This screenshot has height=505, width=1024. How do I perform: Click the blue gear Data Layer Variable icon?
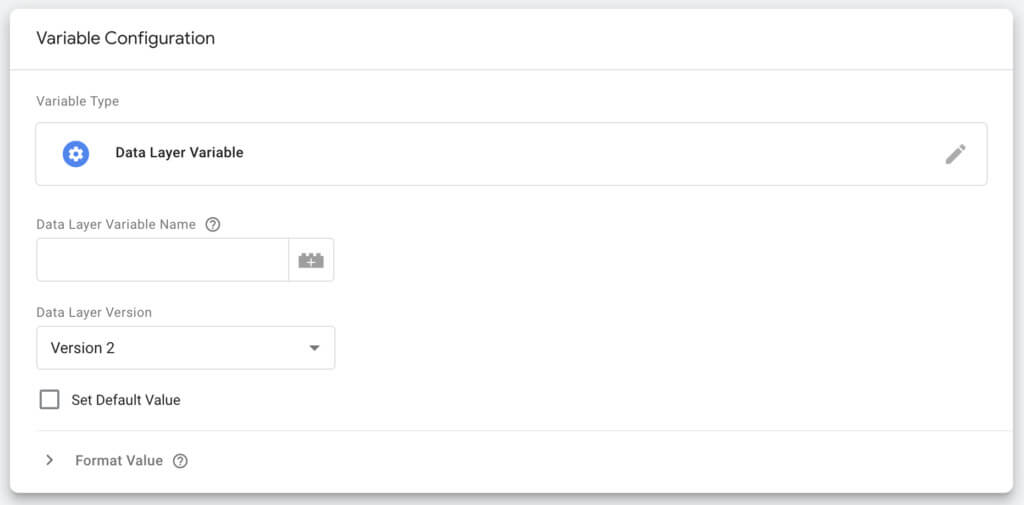tap(76, 154)
